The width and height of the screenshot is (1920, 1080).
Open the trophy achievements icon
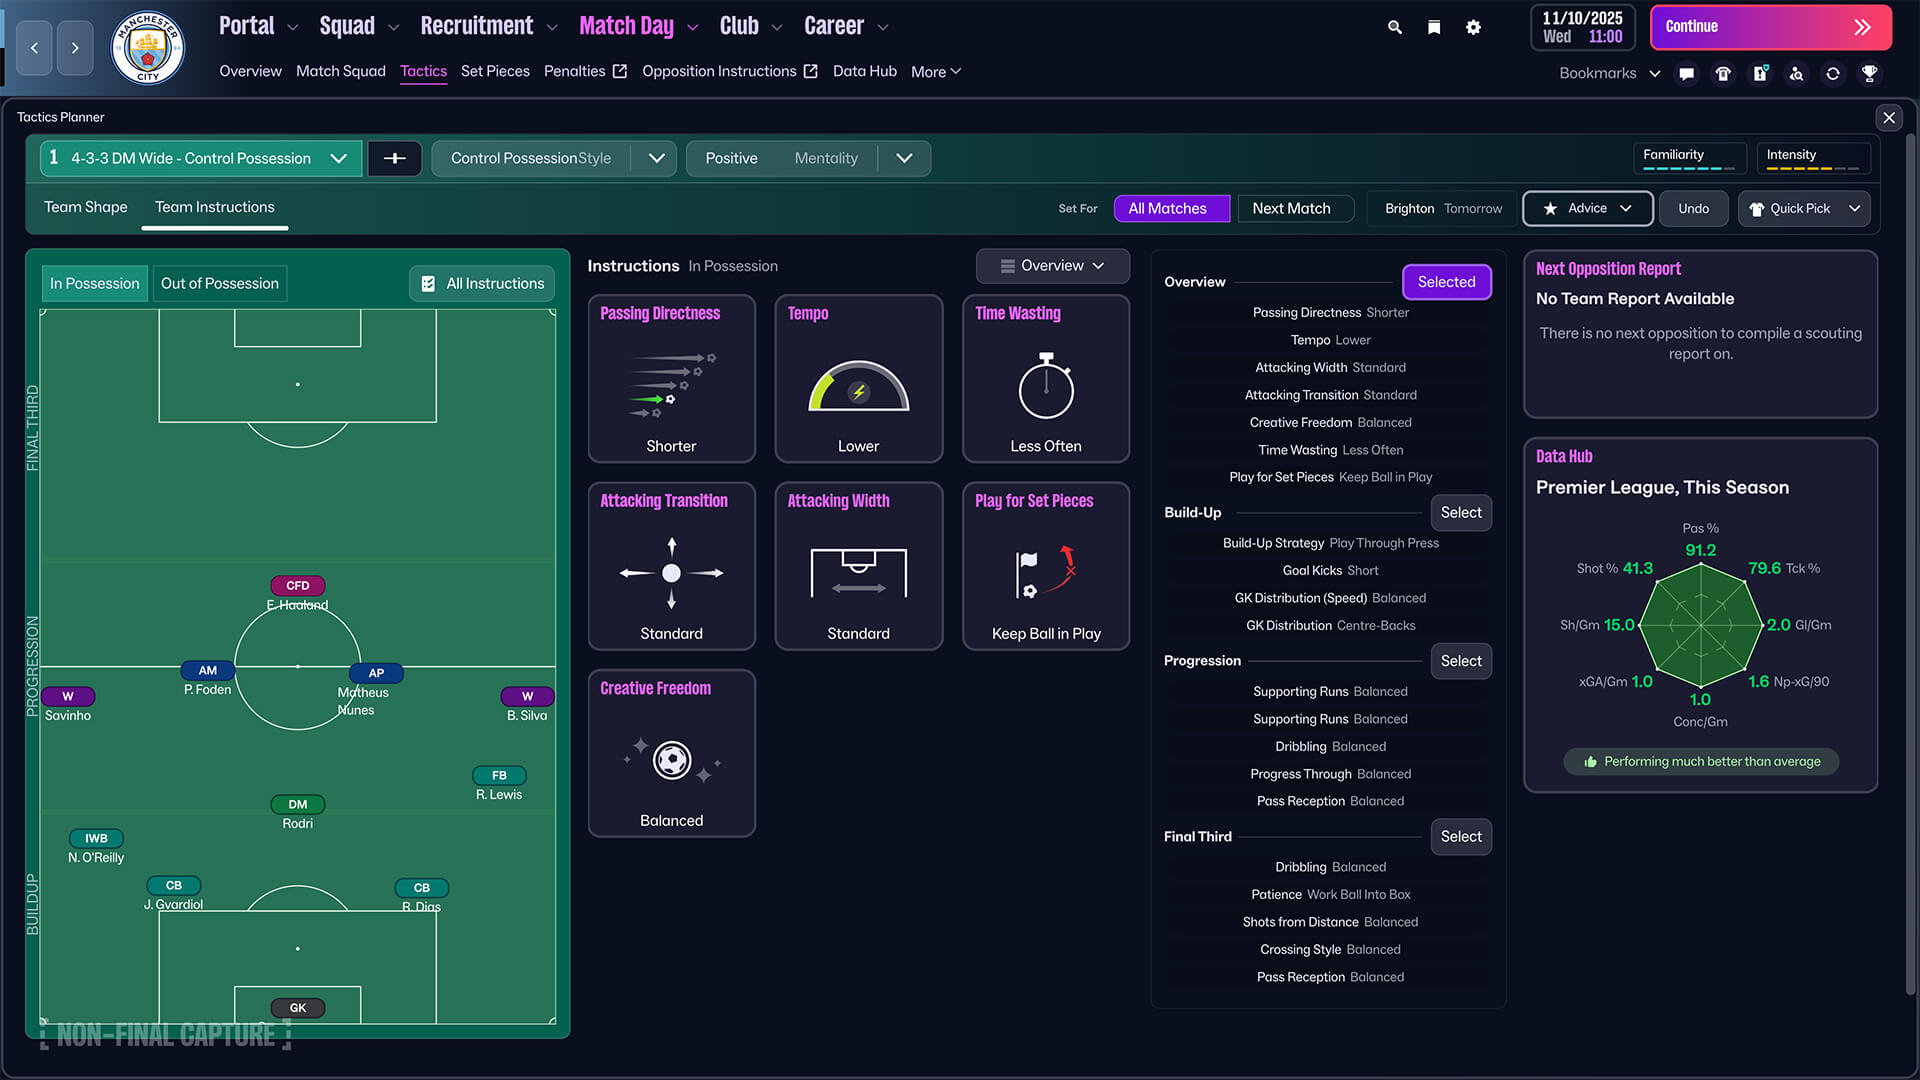pyautogui.click(x=1869, y=73)
